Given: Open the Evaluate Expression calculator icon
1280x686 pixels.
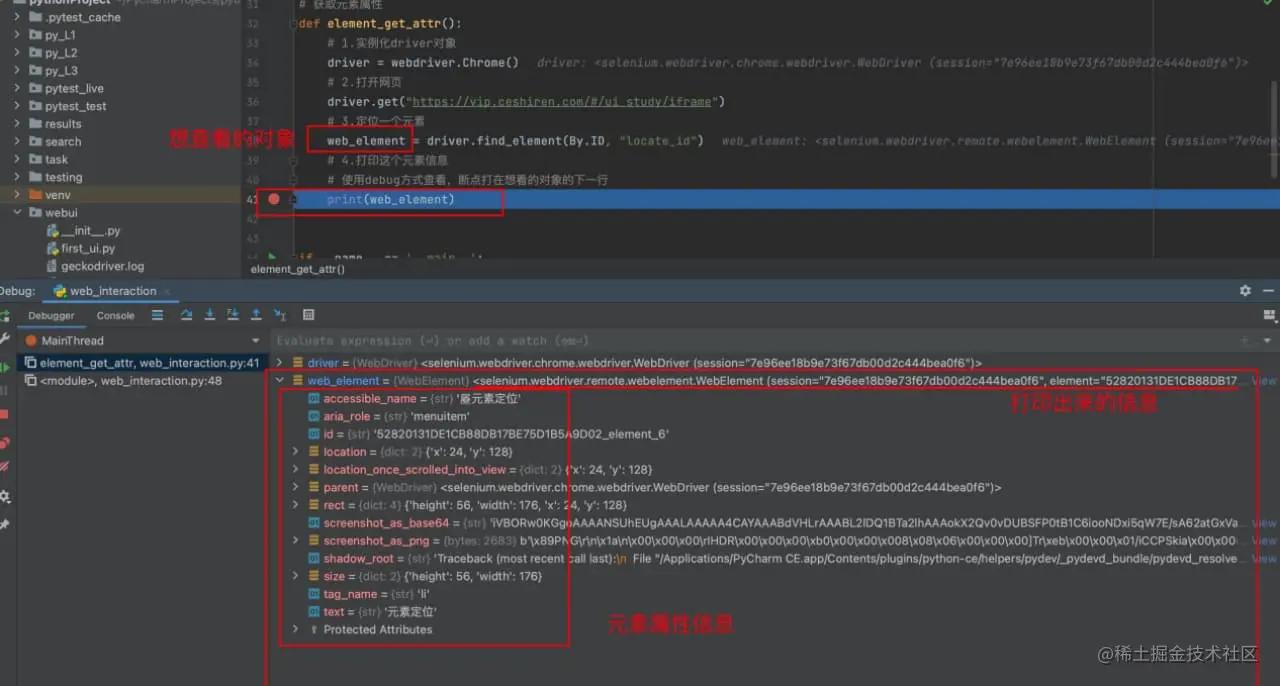Looking at the screenshot, I should tap(308, 315).
